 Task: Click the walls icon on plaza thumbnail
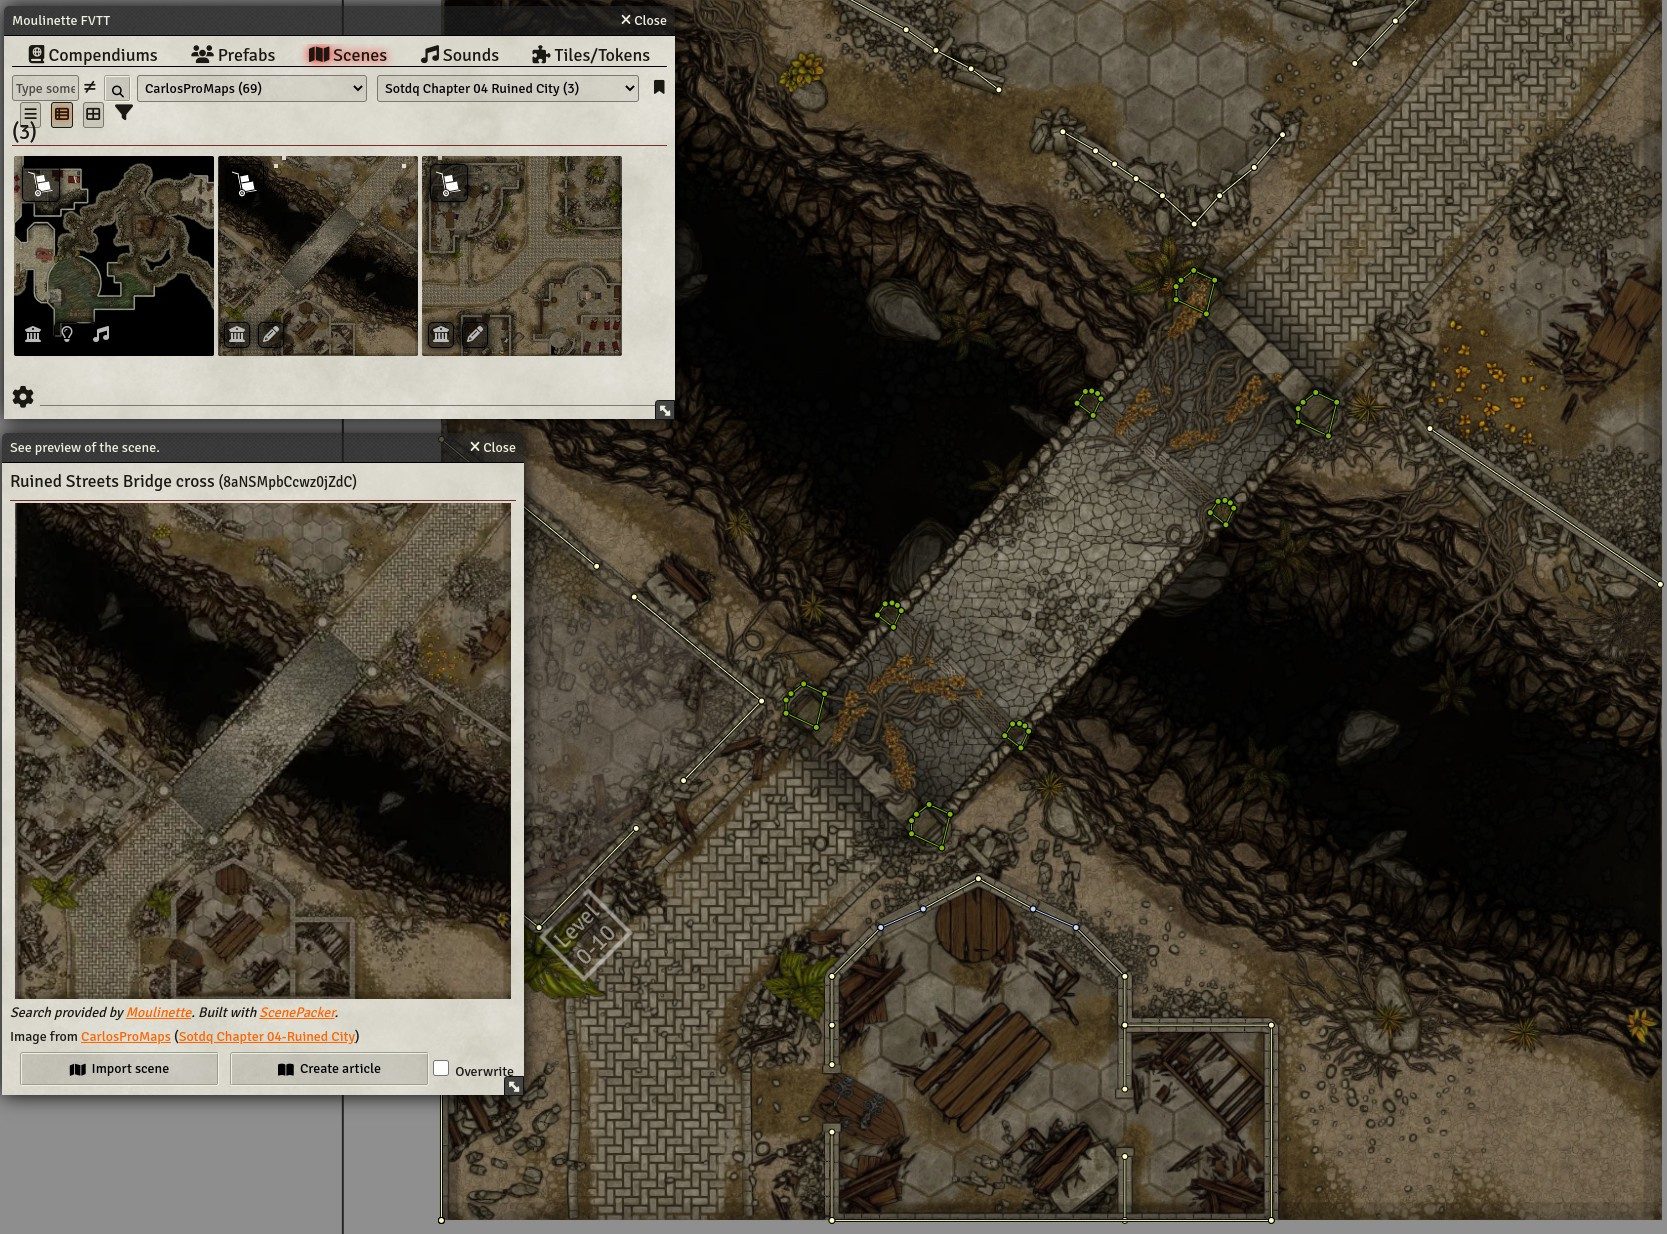(441, 334)
